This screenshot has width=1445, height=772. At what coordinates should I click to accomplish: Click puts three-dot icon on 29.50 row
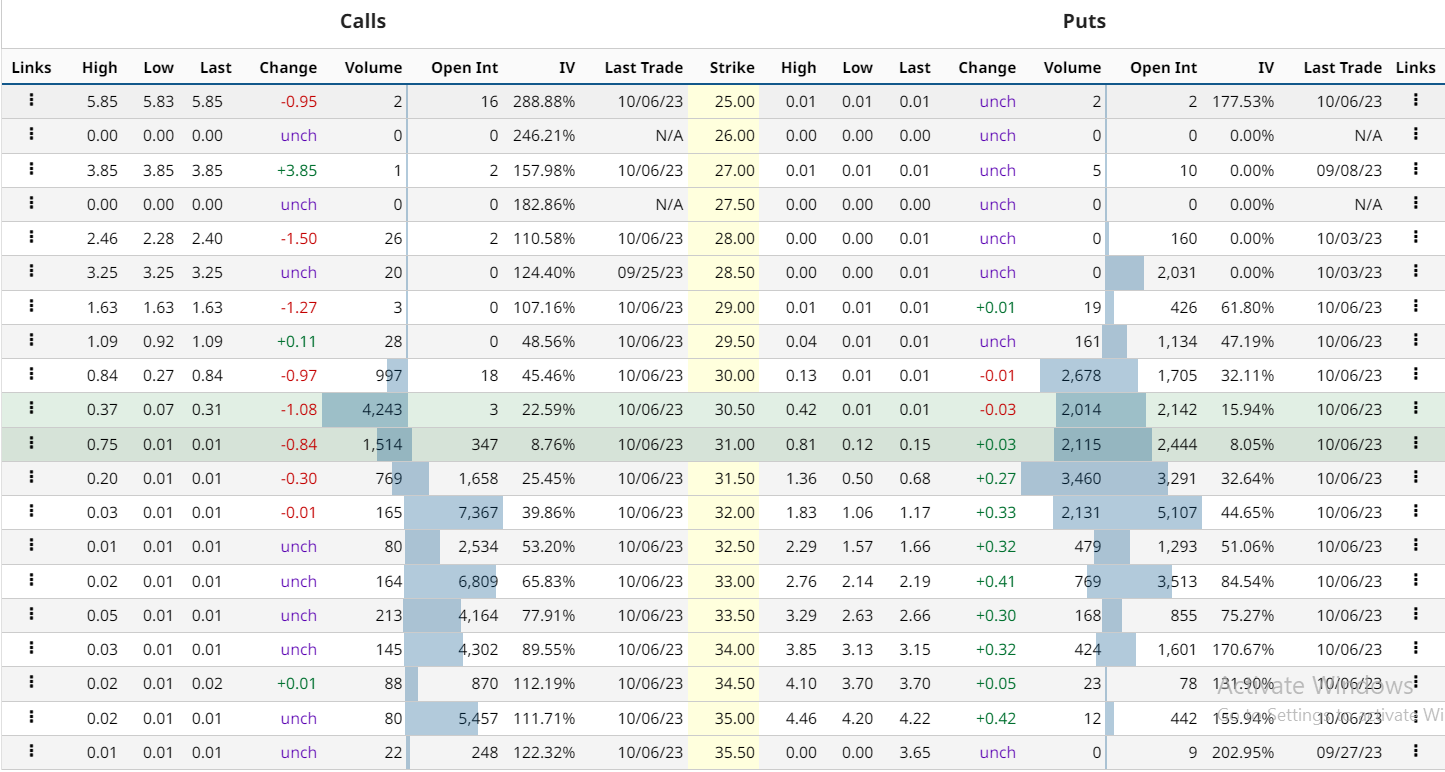[1415, 340]
